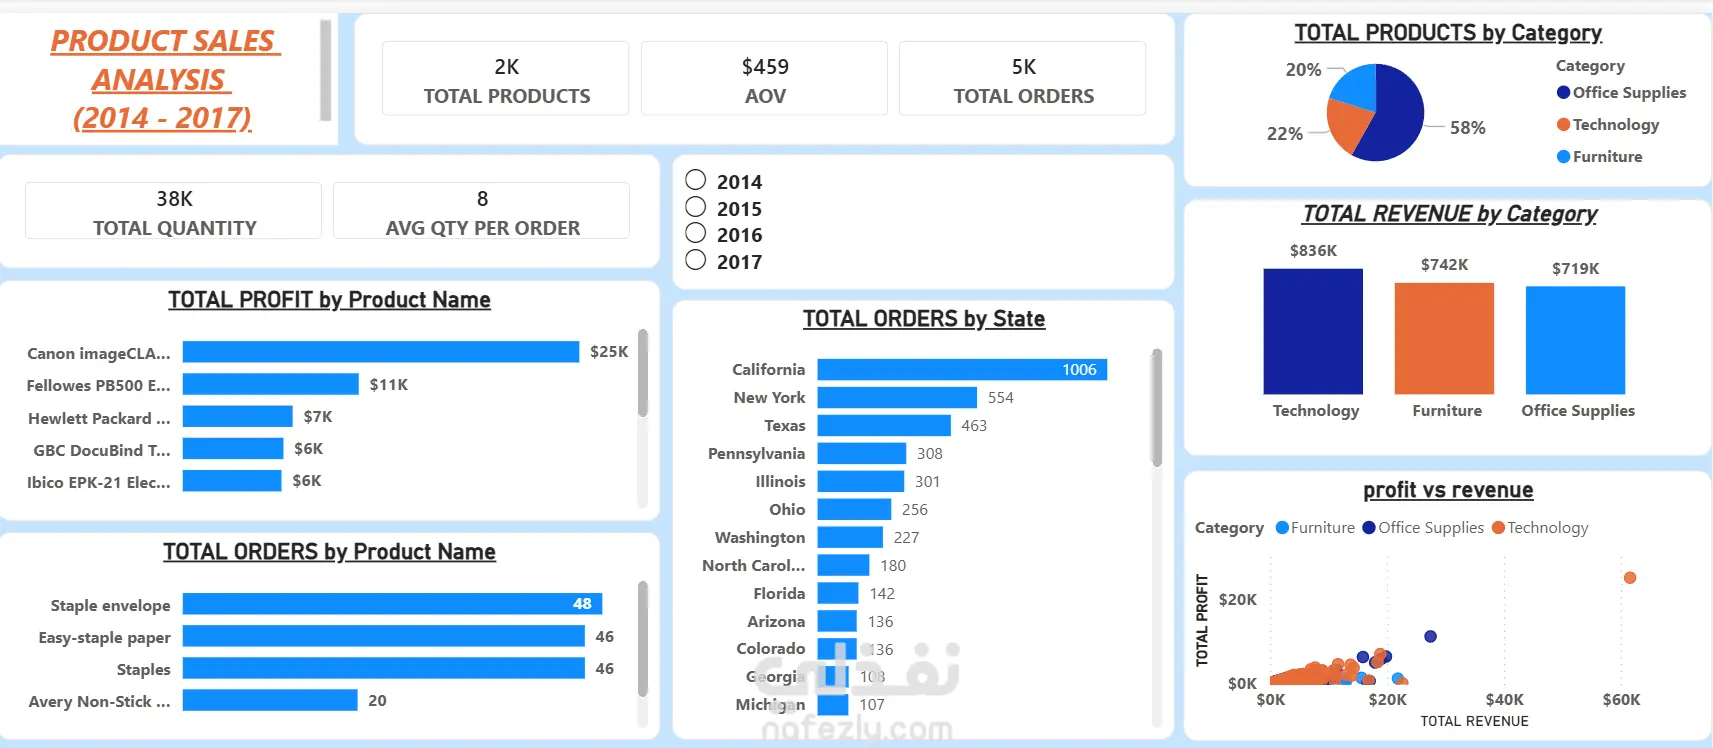Select the New York orders bar
The image size is (1713, 748).
coord(897,397)
